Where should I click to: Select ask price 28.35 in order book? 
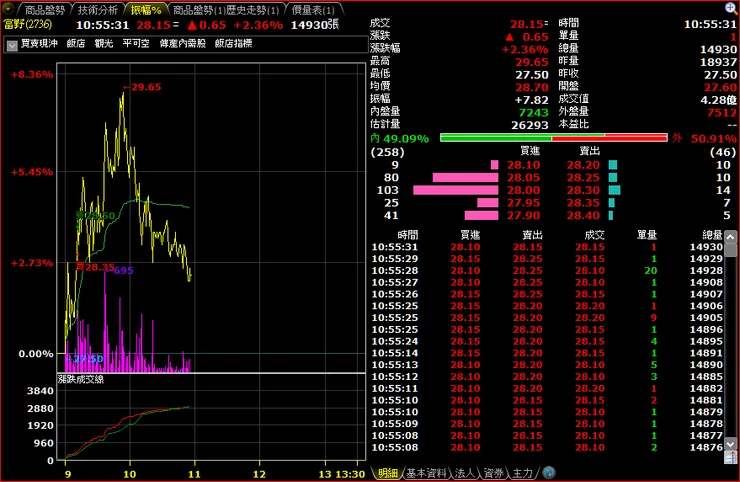coord(583,203)
